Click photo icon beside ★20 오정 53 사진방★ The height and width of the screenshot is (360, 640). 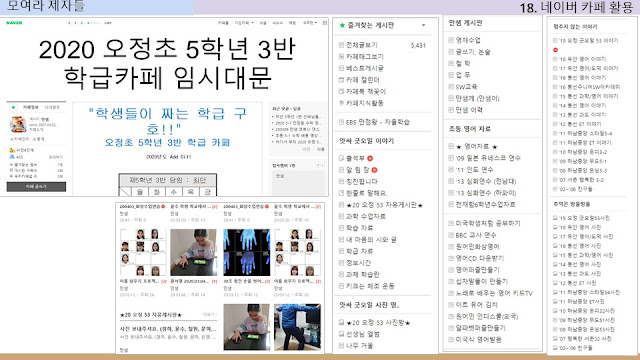click(x=342, y=322)
